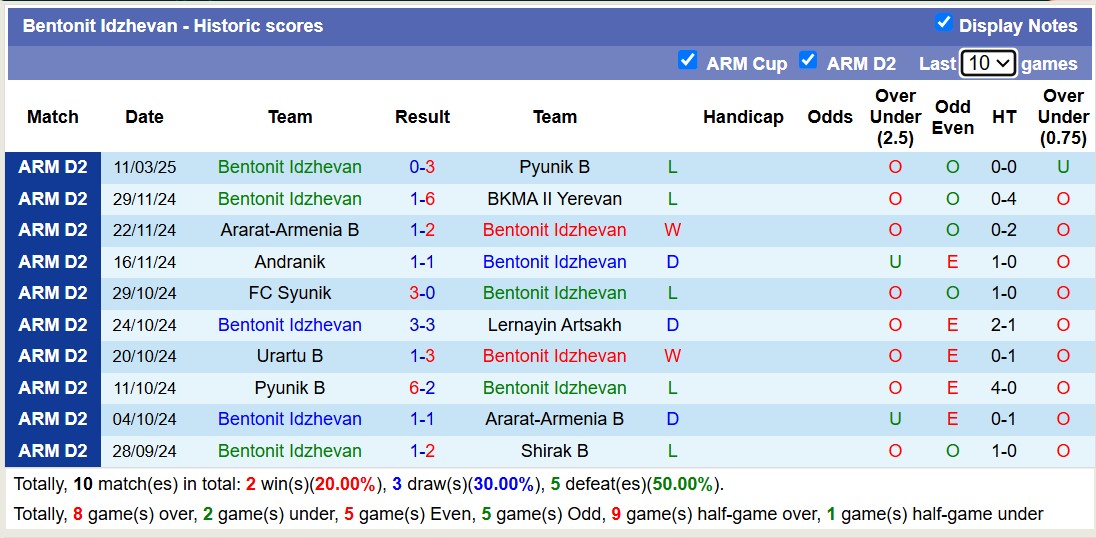This screenshot has height=538, width=1096.
Task: Click the BKMA II Yerevan team name
Action: 554,199
